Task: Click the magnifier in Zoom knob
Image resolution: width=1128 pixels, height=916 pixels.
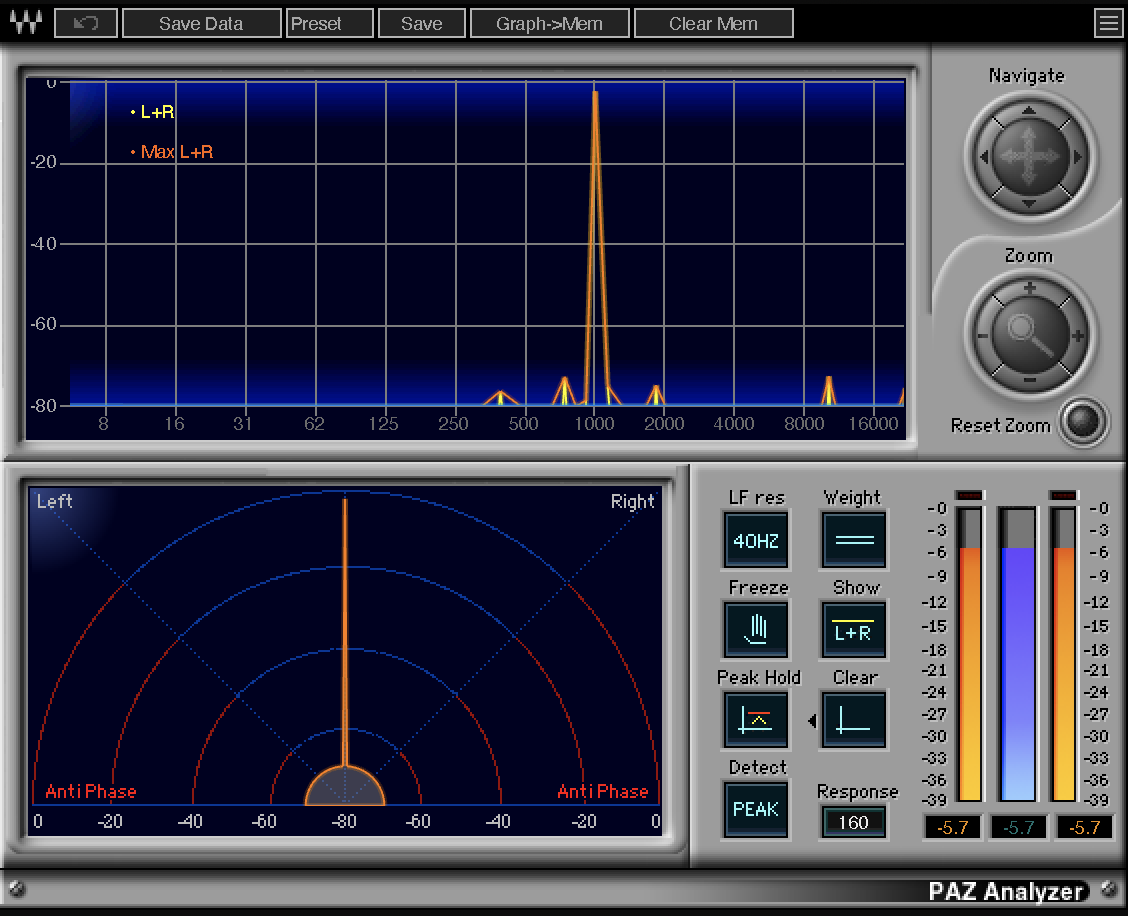Action: (x=1029, y=335)
